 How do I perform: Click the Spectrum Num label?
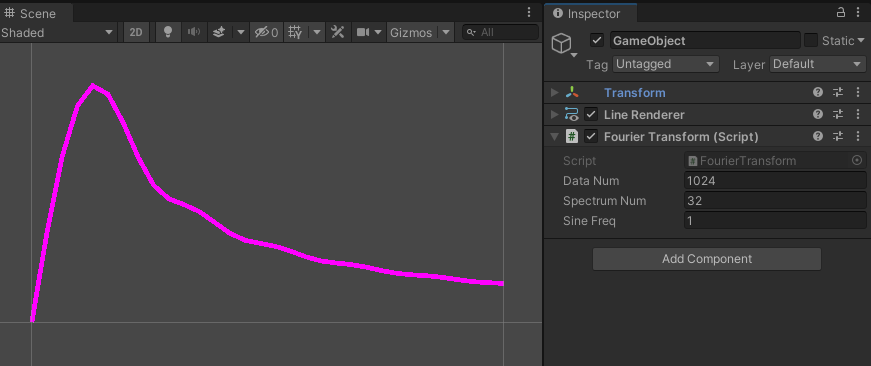(x=604, y=200)
